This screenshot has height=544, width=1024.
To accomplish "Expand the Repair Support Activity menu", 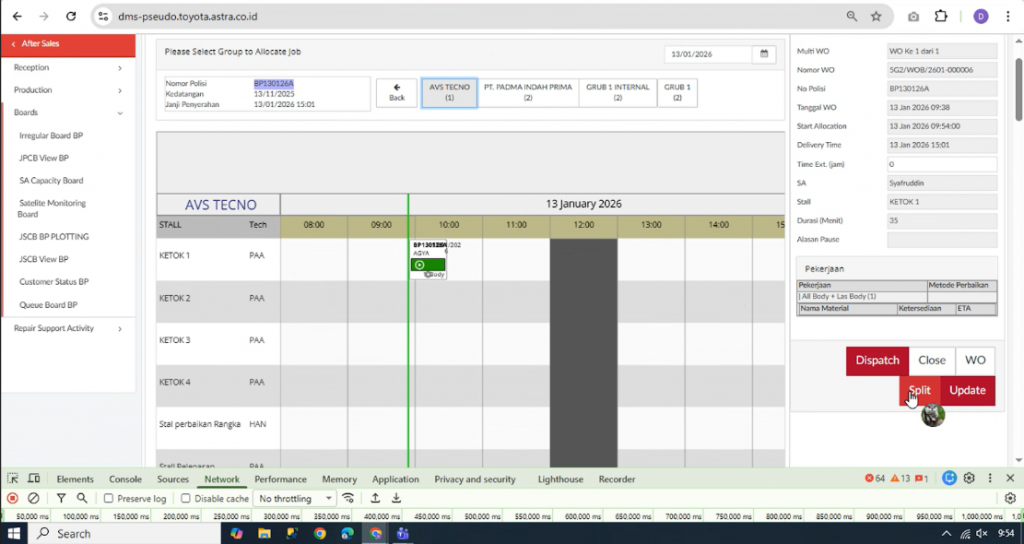I will coord(67,328).
